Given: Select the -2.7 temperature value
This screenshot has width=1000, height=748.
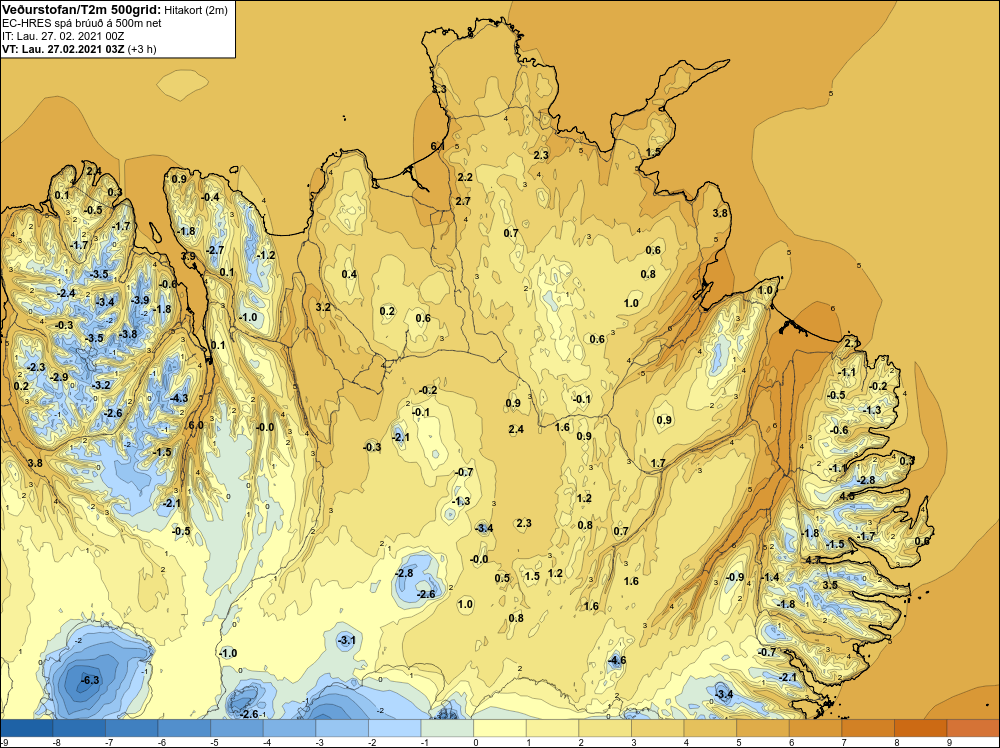Looking at the screenshot, I should pos(215,250).
